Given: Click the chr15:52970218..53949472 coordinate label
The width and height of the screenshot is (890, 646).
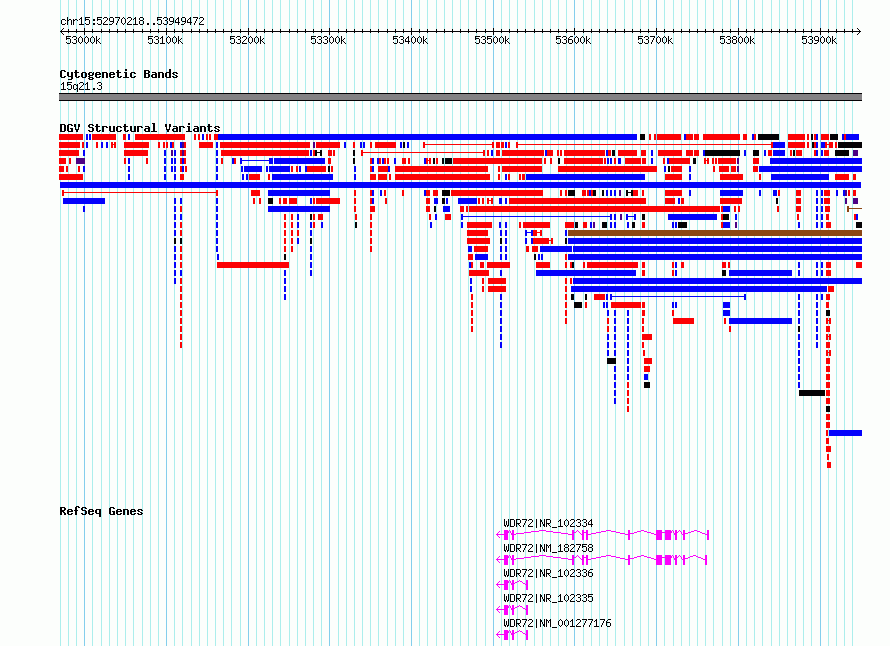Looking at the screenshot, I should (x=132, y=21).
